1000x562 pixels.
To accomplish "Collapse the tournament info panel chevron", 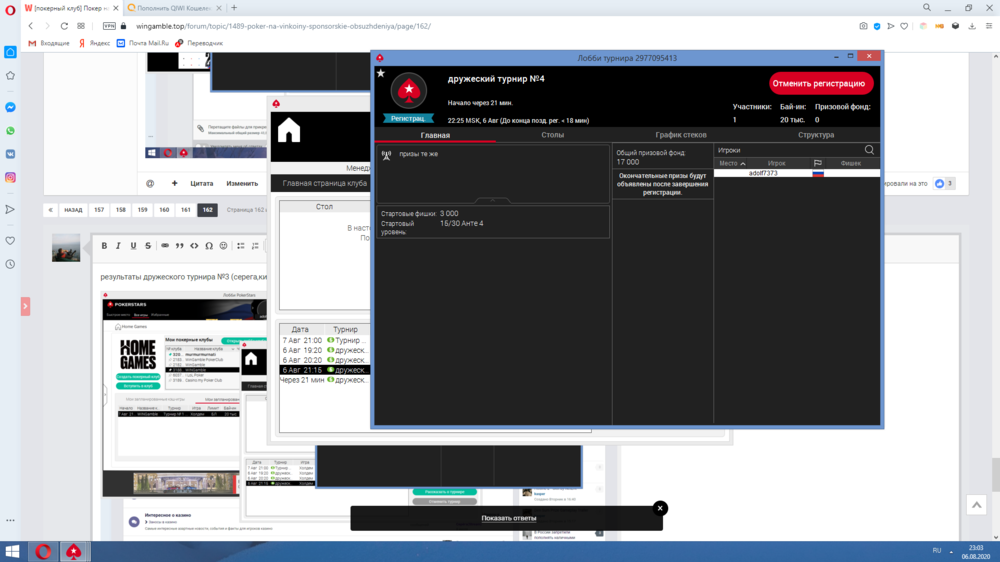I will 493,200.
